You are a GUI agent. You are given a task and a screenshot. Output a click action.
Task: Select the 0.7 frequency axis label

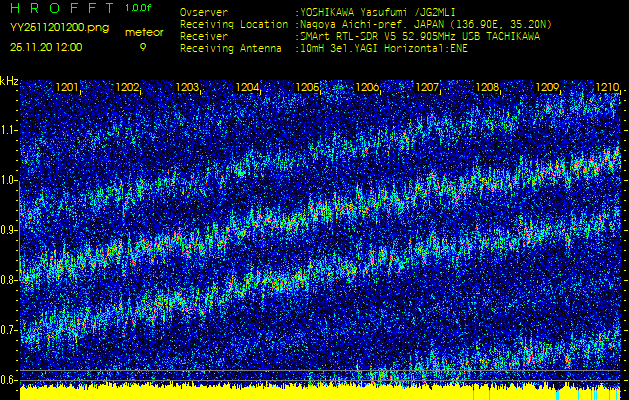[9, 330]
